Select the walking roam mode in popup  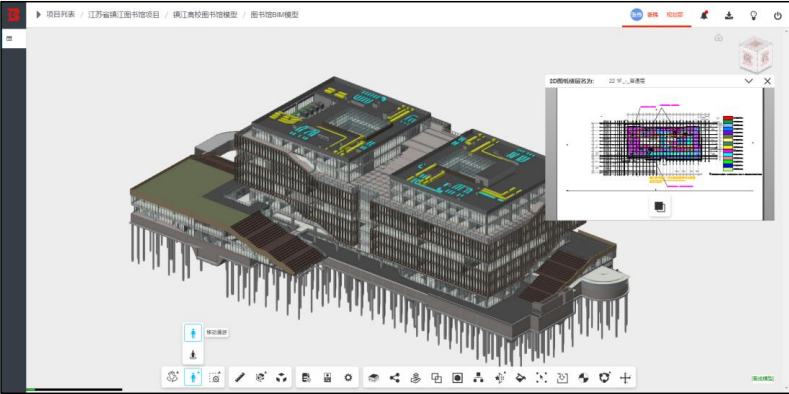tap(193, 333)
